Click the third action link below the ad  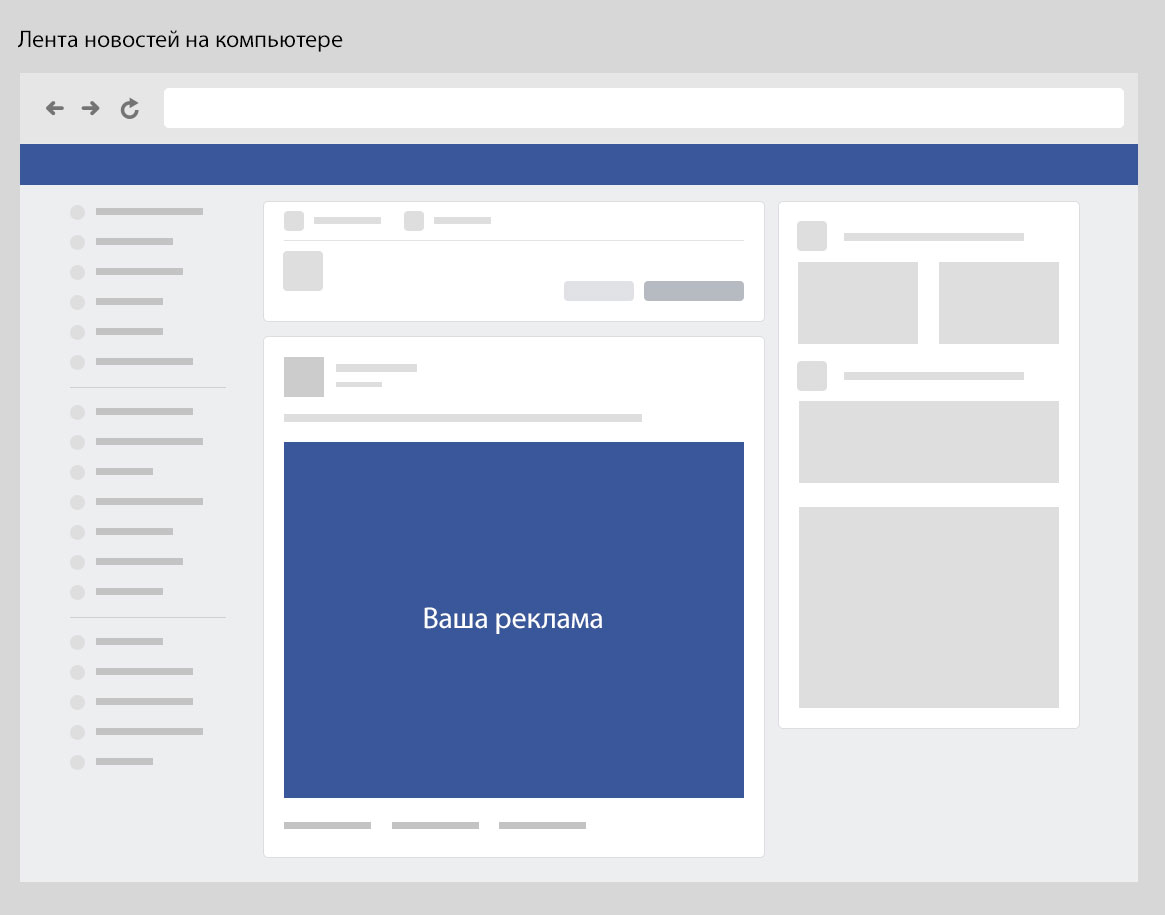pyautogui.click(x=542, y=826)
